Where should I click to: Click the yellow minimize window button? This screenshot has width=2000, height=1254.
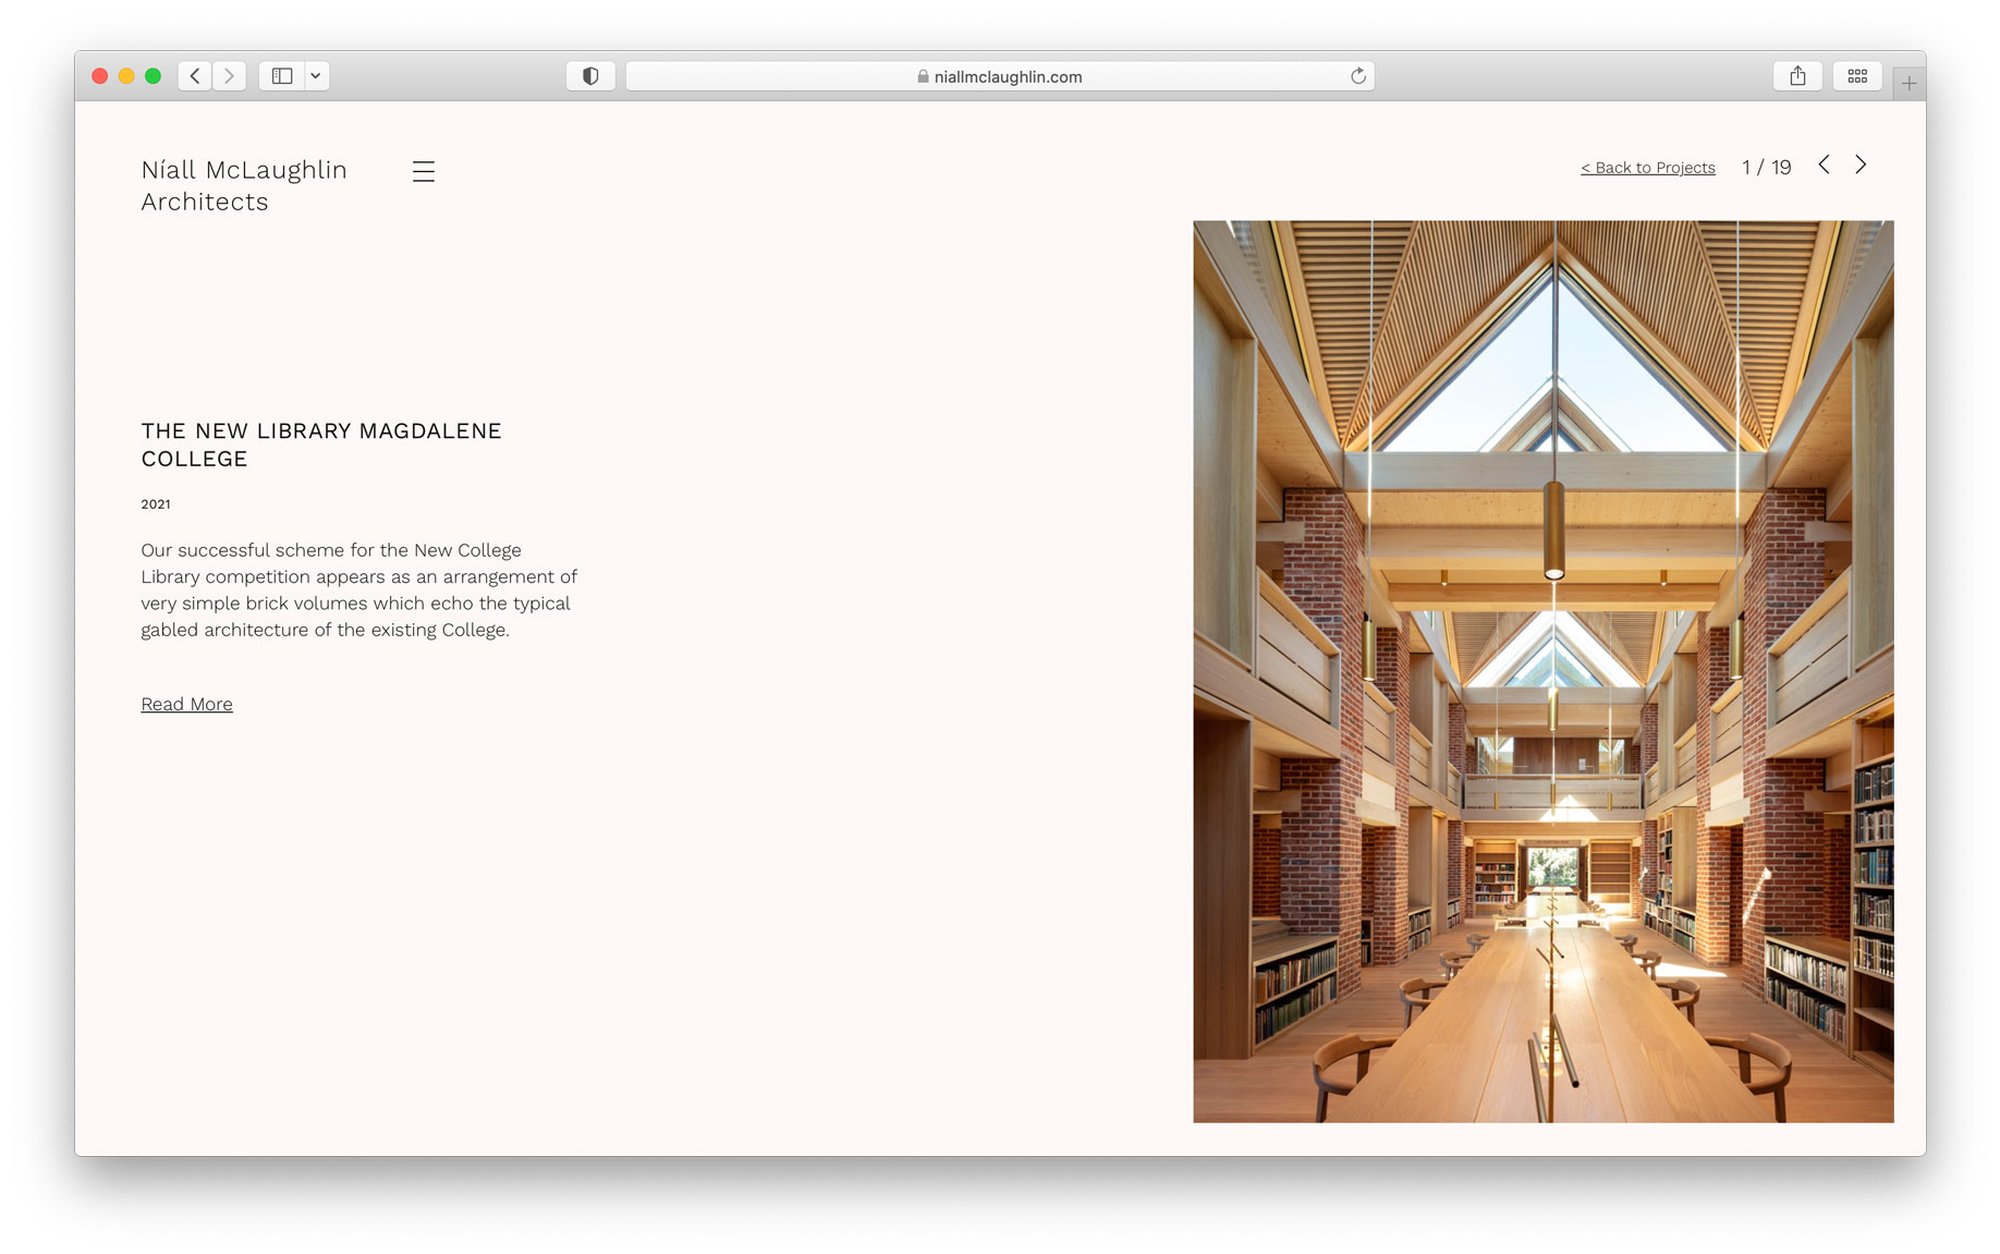coord(126,76)
